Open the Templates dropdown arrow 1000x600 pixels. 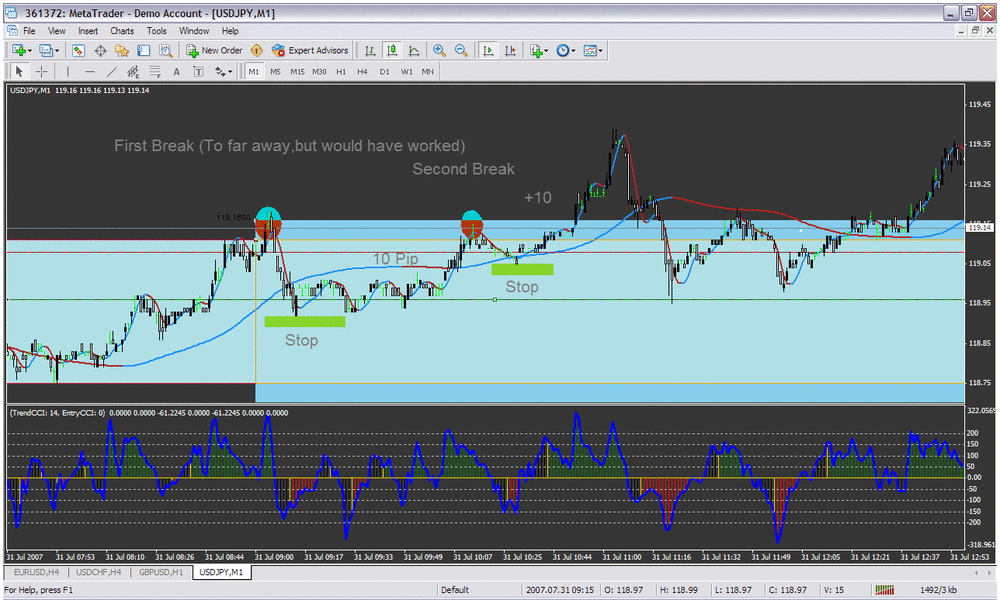[x=601, y=51]
